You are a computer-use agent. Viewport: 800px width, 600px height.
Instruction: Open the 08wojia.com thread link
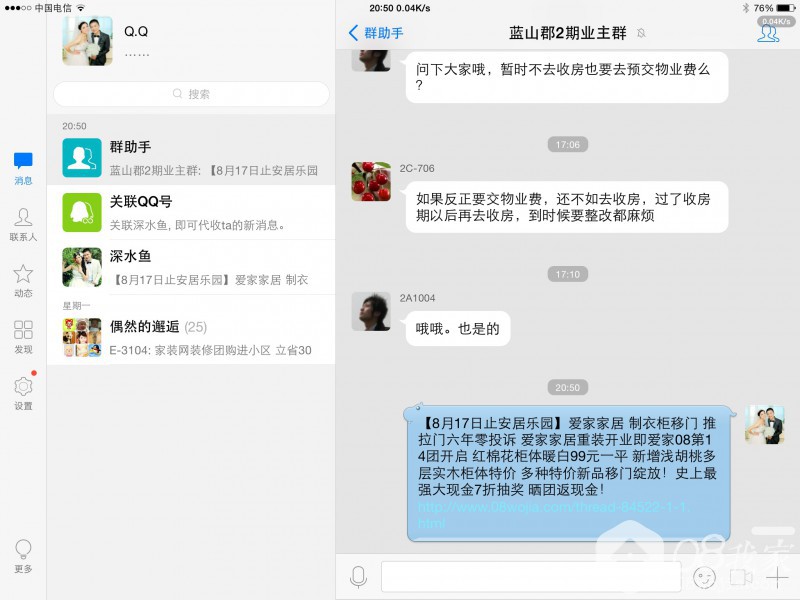click(x=554, y=515)
